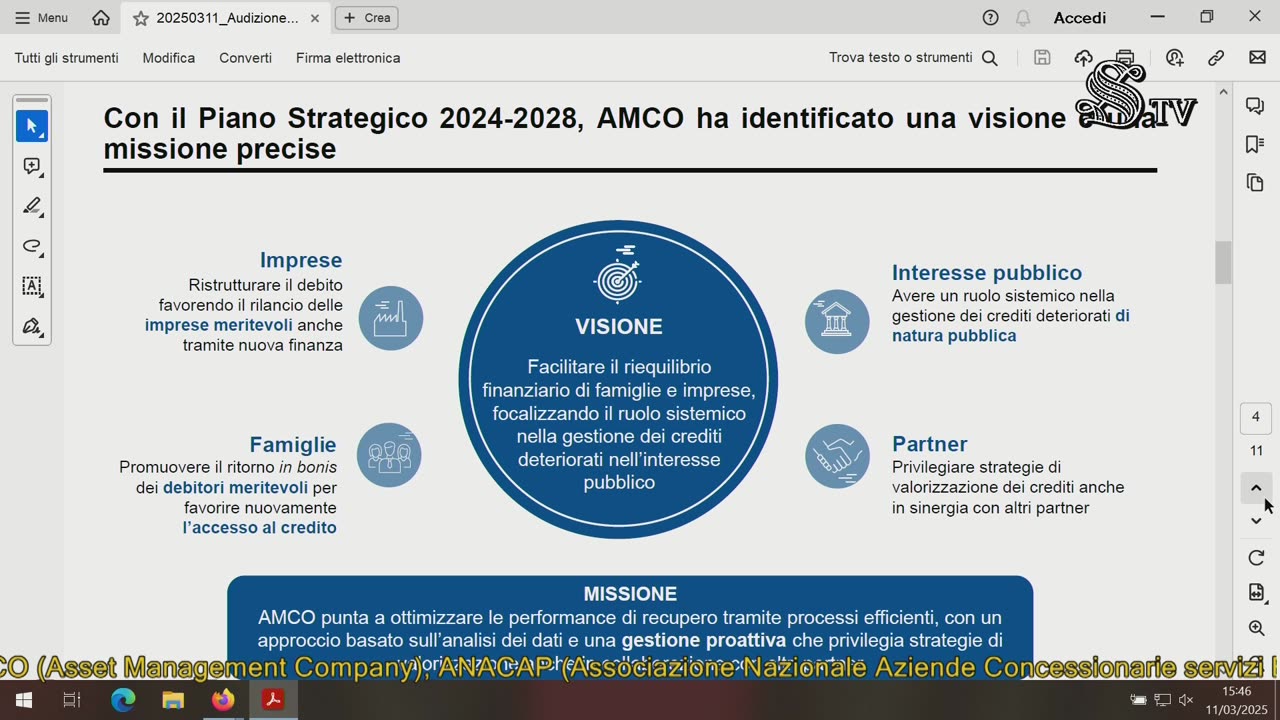Viewport: 1280px width, 720px height.
Task: Click the VISIONE heading in circle
Action: [618, 327]
